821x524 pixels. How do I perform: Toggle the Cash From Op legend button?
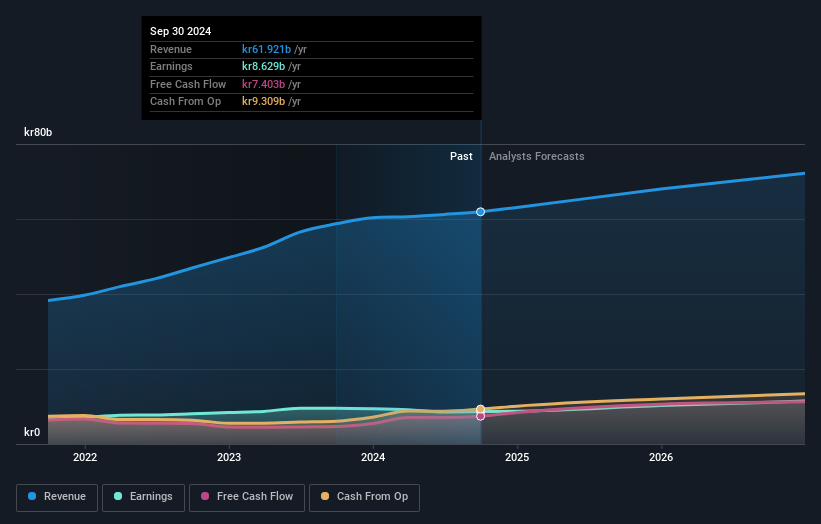(364, 497)
